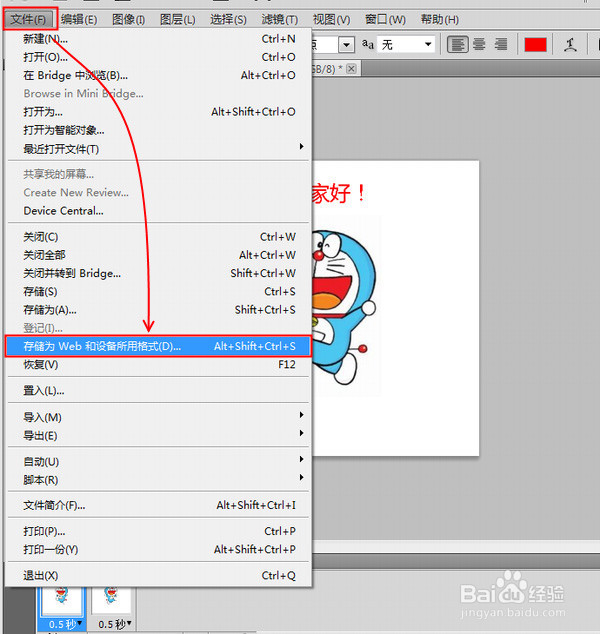Select the first animation frame thumbnail
600x634 pixels.
[x=61, y=602]
